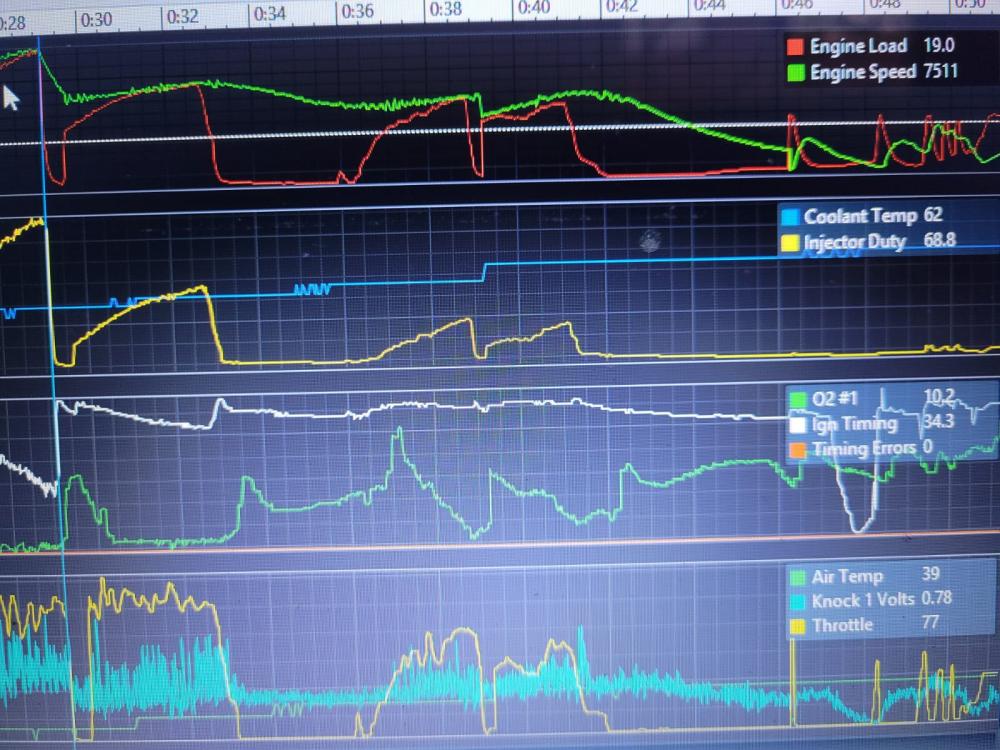Select the Engine Speed legend label
This screenshot has height=750, width=1000.
tap(863, 72)
